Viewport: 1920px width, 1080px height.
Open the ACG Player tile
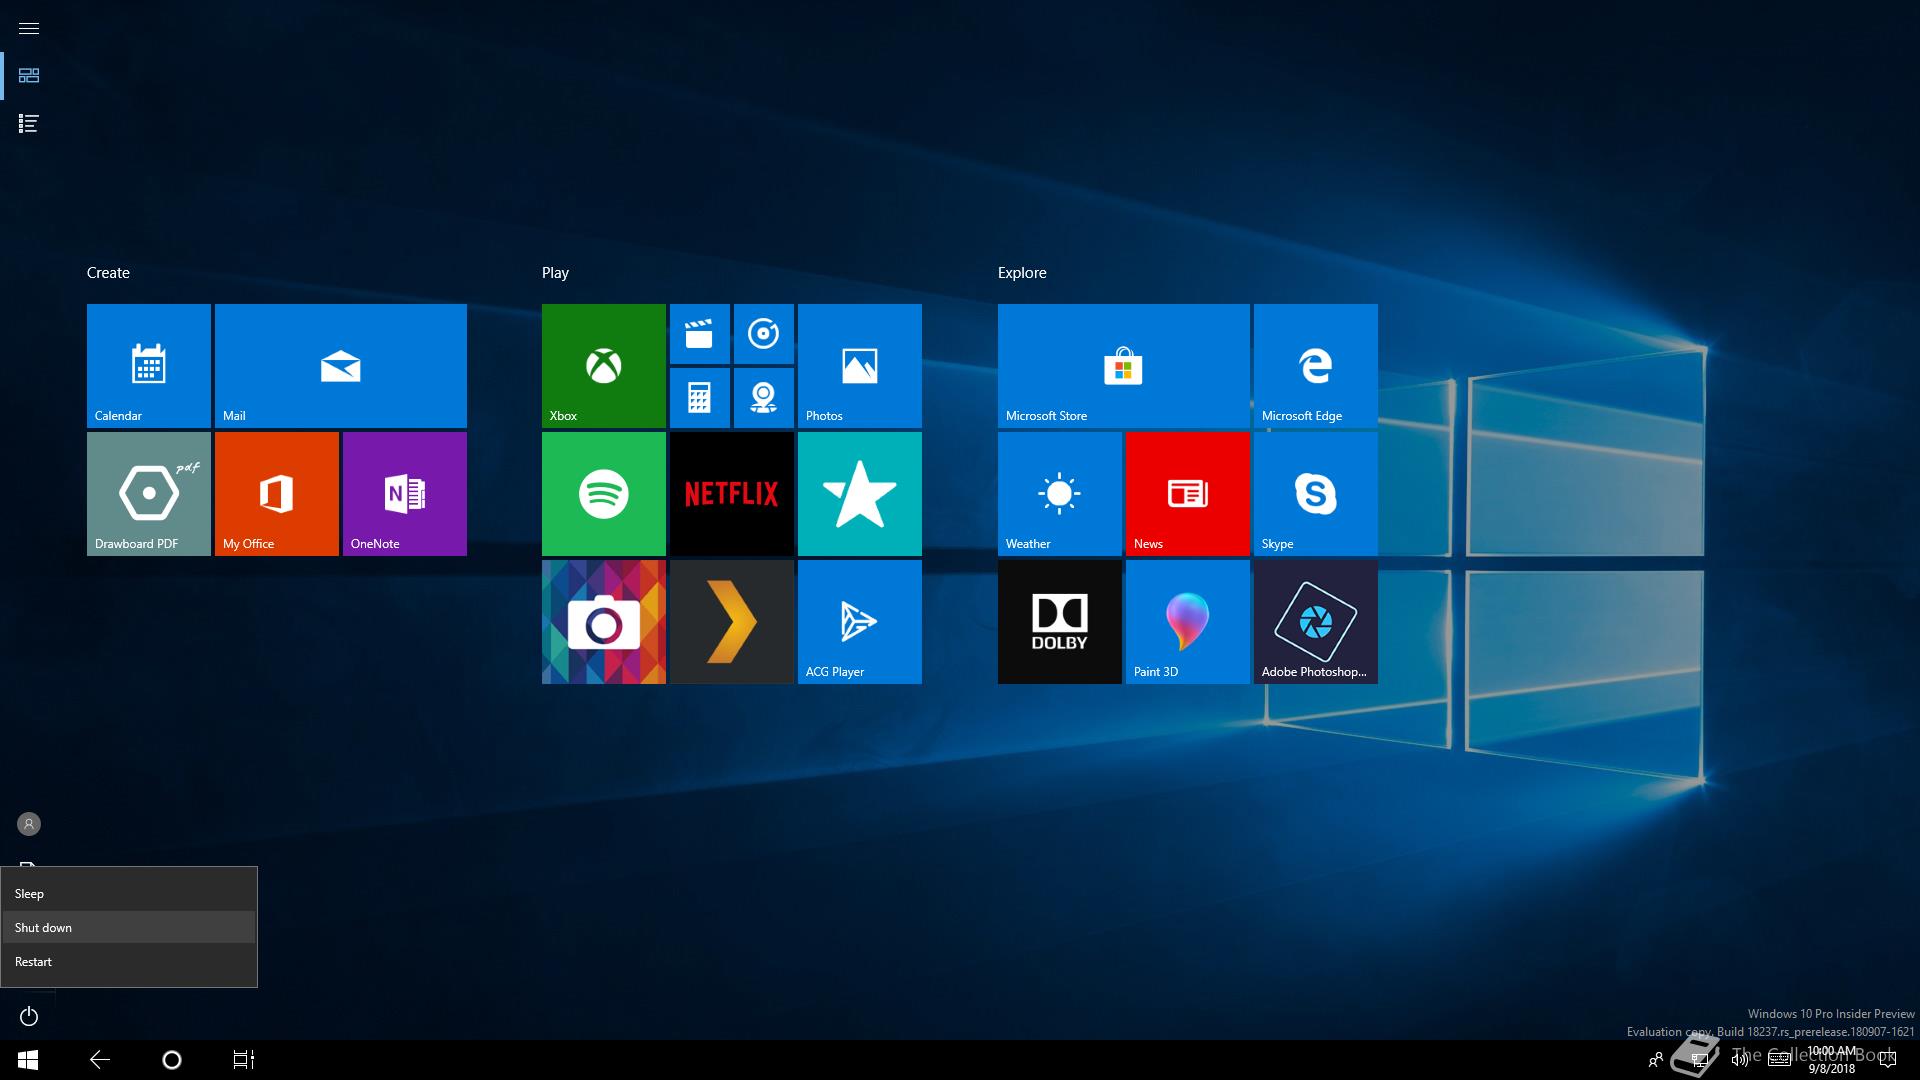[860, 622]
